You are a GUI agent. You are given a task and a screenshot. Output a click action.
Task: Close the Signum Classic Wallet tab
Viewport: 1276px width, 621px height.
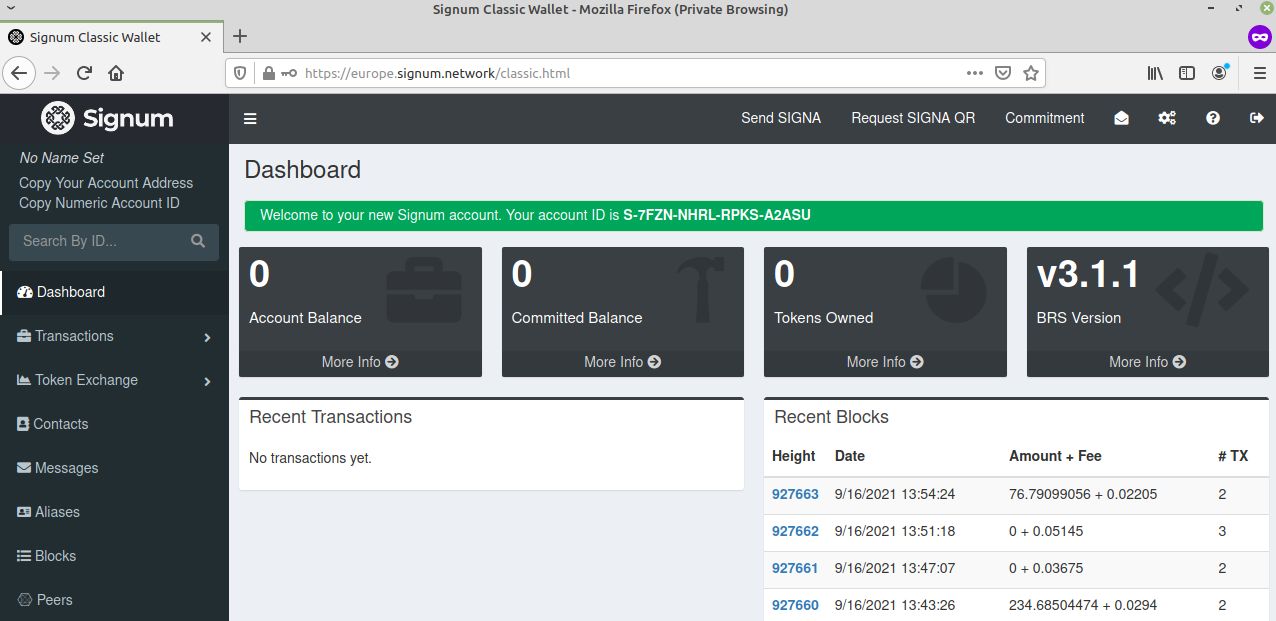point(206,37)
